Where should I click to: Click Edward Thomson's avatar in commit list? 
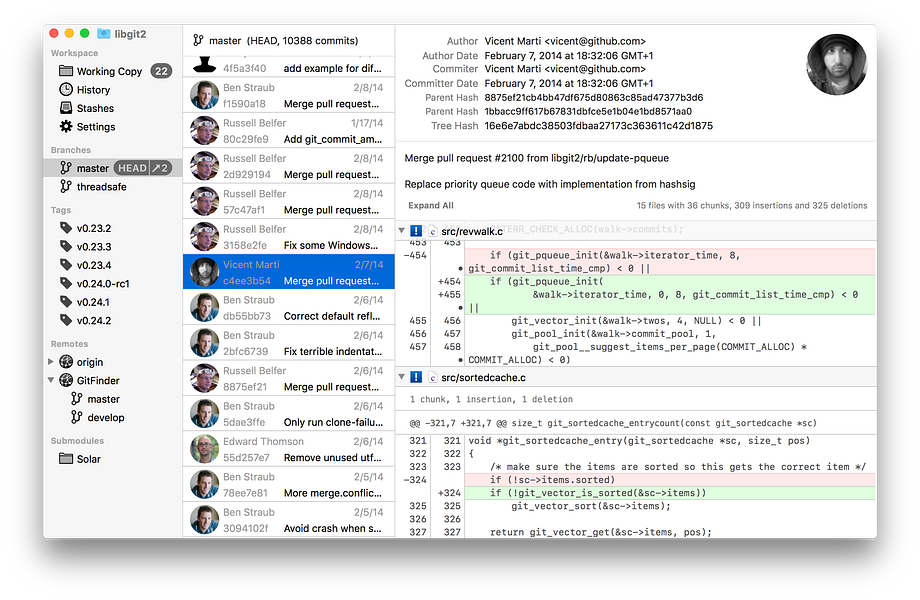[x=204, y=449]
